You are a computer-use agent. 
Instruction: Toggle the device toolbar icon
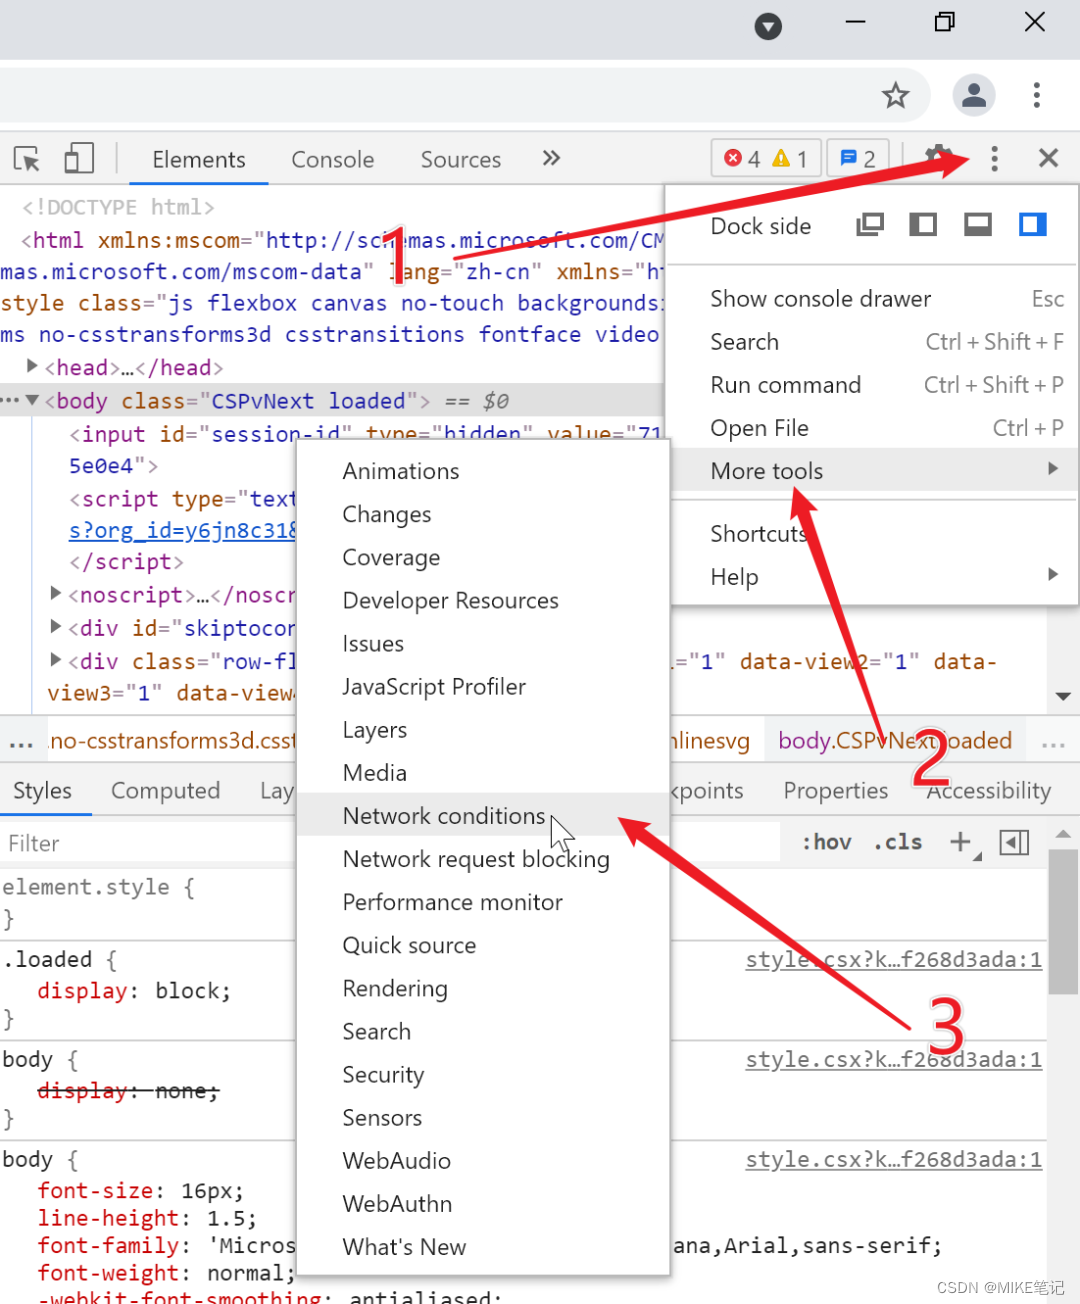click(79, 158)
